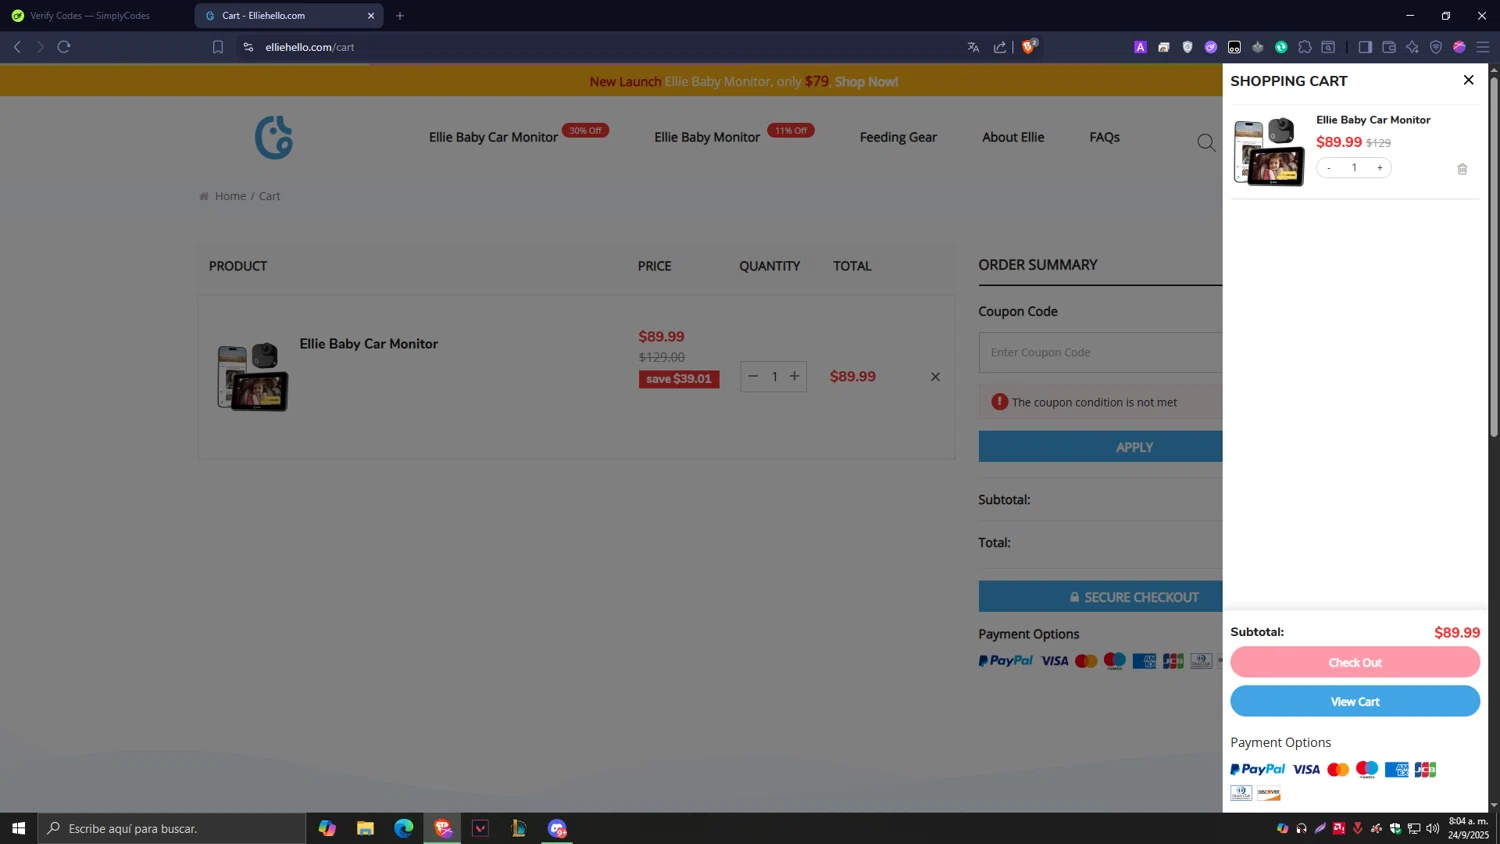The image size is (1500, 844).
Task: Open the Ellie Baby Car Monitor title in side cart
Action: tap(1373, 120)
